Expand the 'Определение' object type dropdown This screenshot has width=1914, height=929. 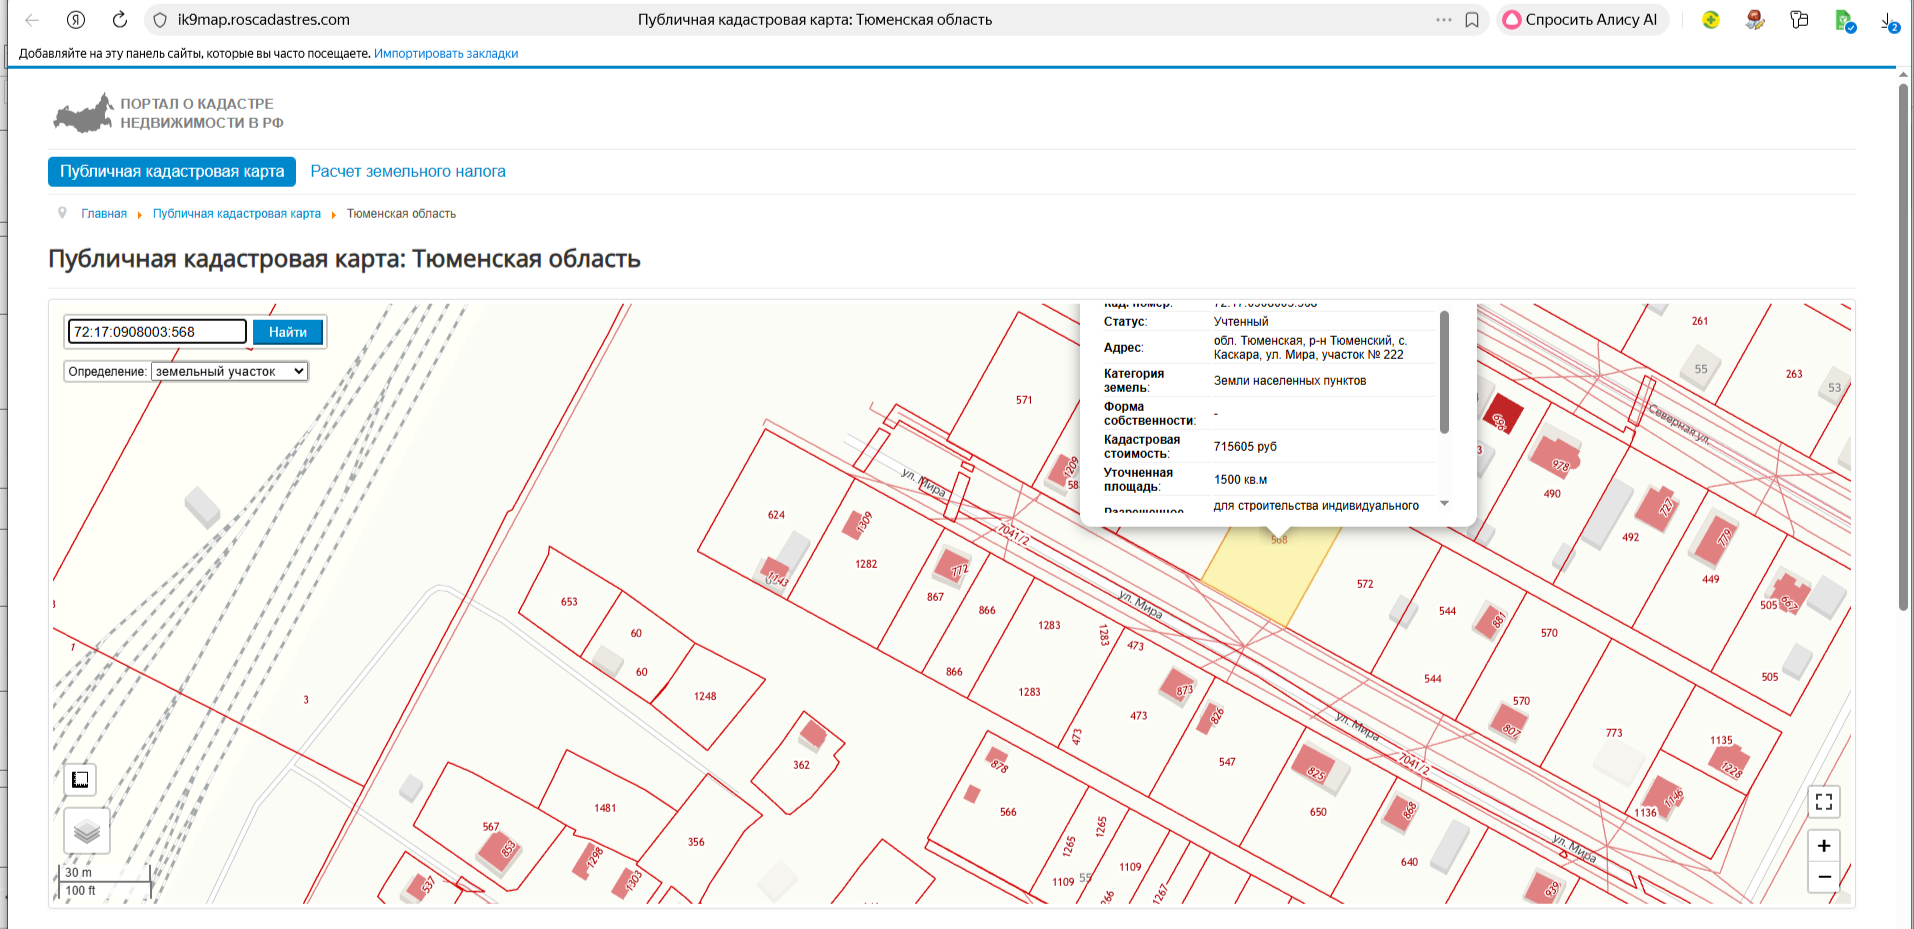point(229,372)
